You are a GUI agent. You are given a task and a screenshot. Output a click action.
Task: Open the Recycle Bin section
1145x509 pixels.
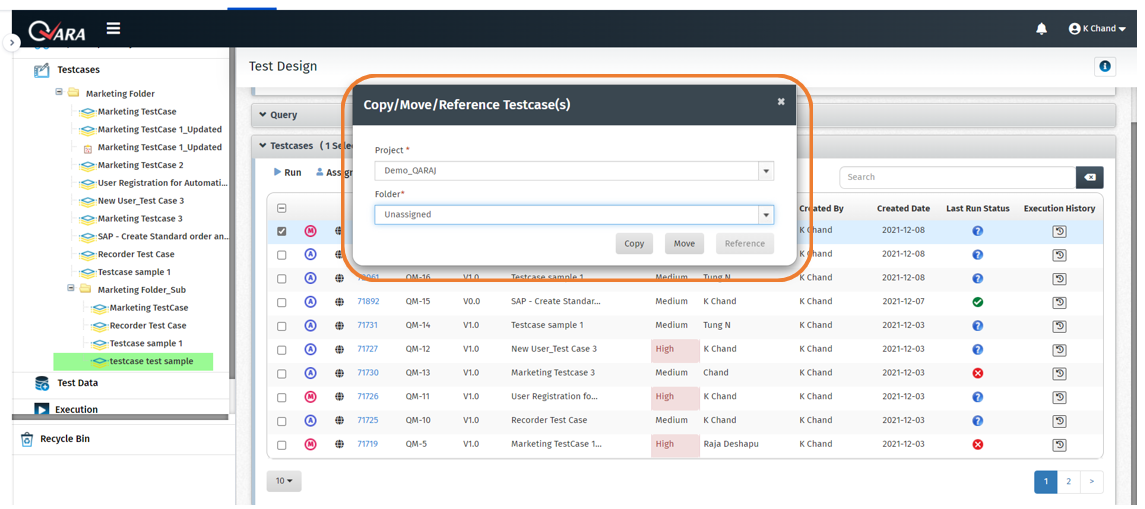click(65, 439)
